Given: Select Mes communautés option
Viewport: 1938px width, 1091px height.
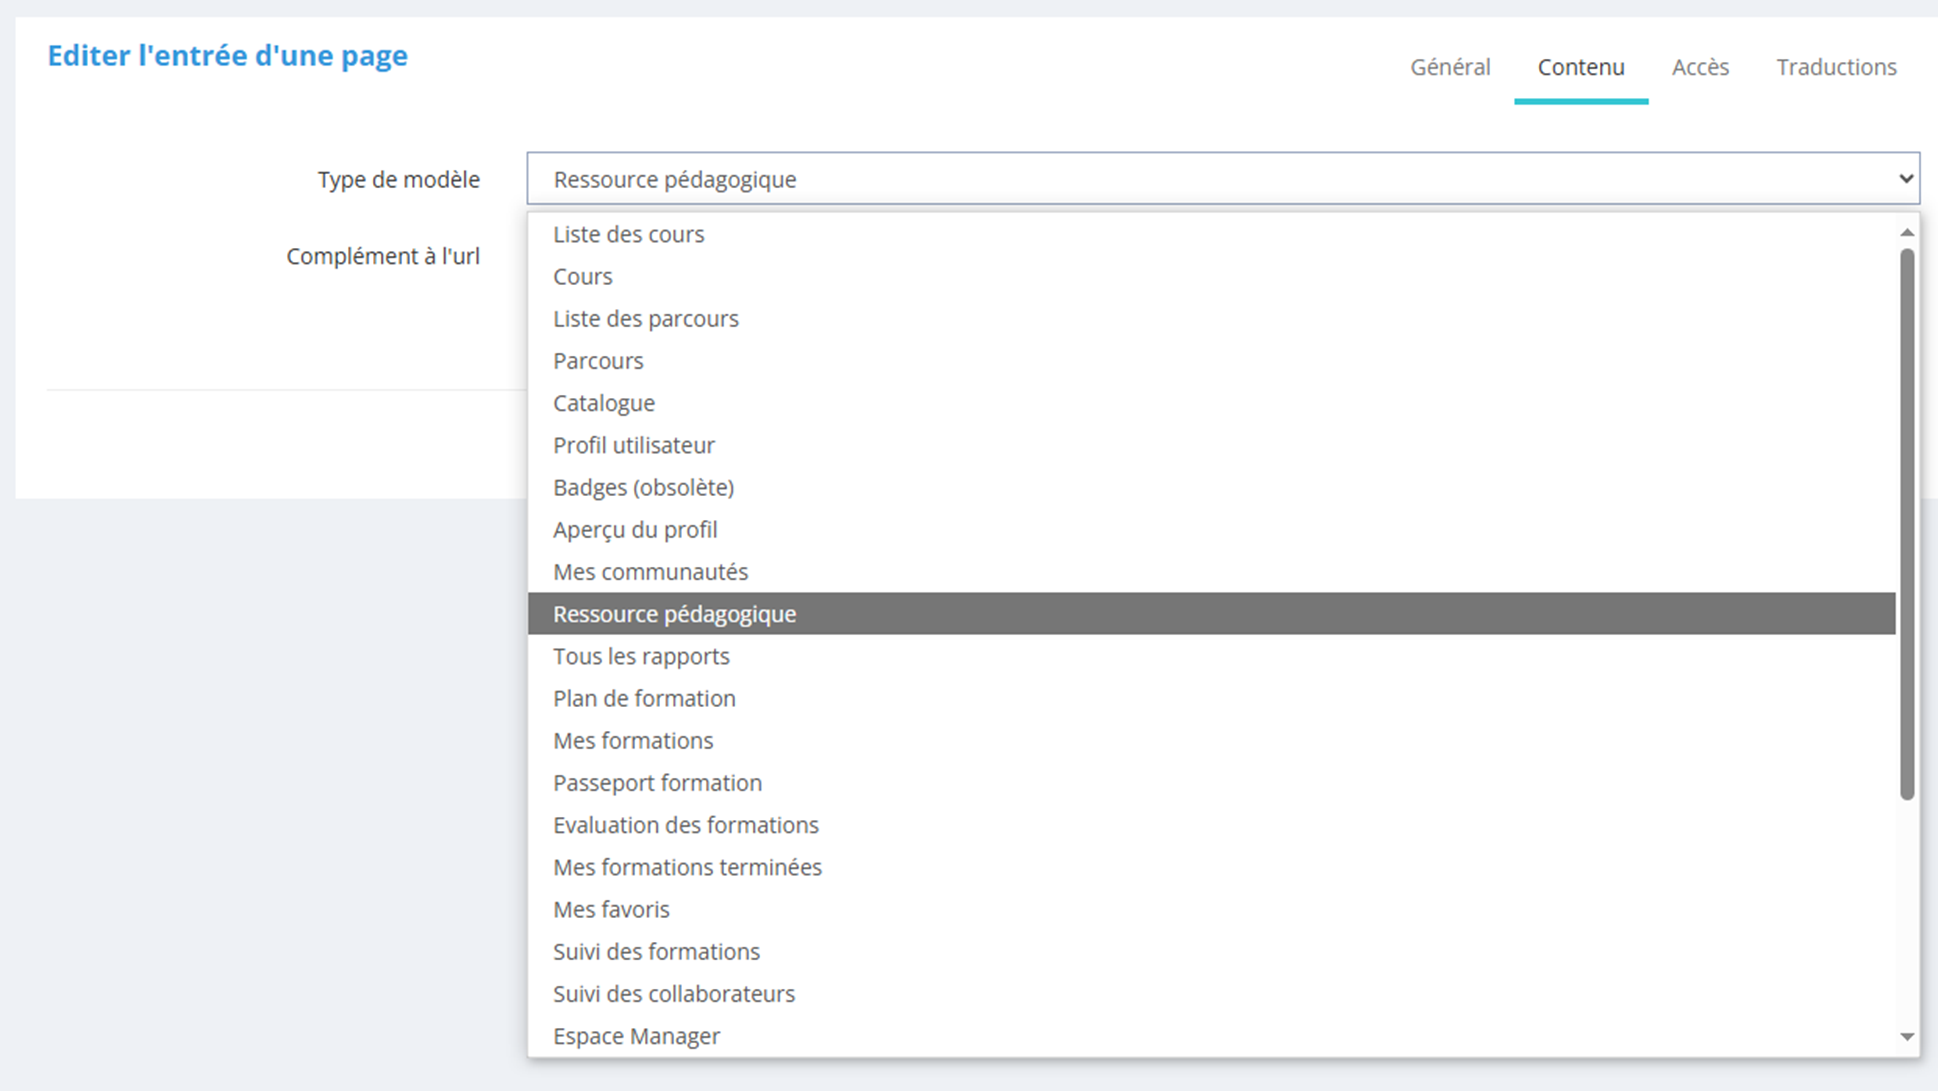Looking at the screenshot, I should 650,572.
